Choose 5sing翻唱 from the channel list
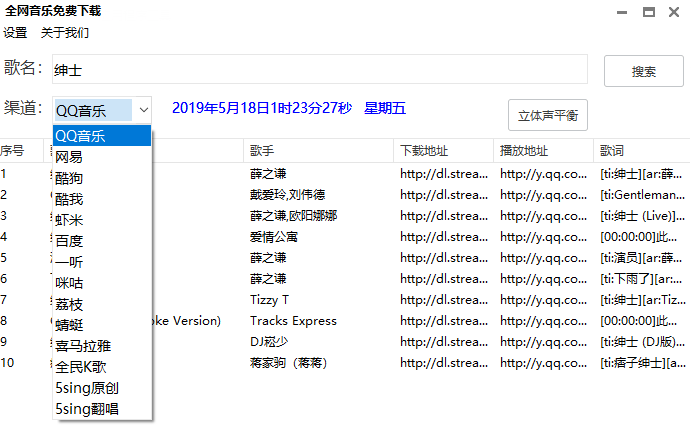The height and width of the screenshot is (437, 691). point(102,409)
